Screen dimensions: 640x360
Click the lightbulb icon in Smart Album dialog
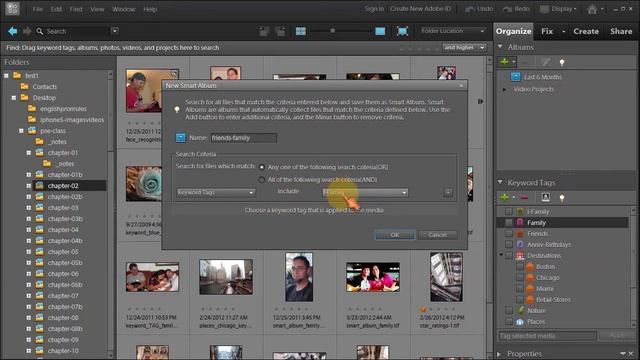coord(177,109)
